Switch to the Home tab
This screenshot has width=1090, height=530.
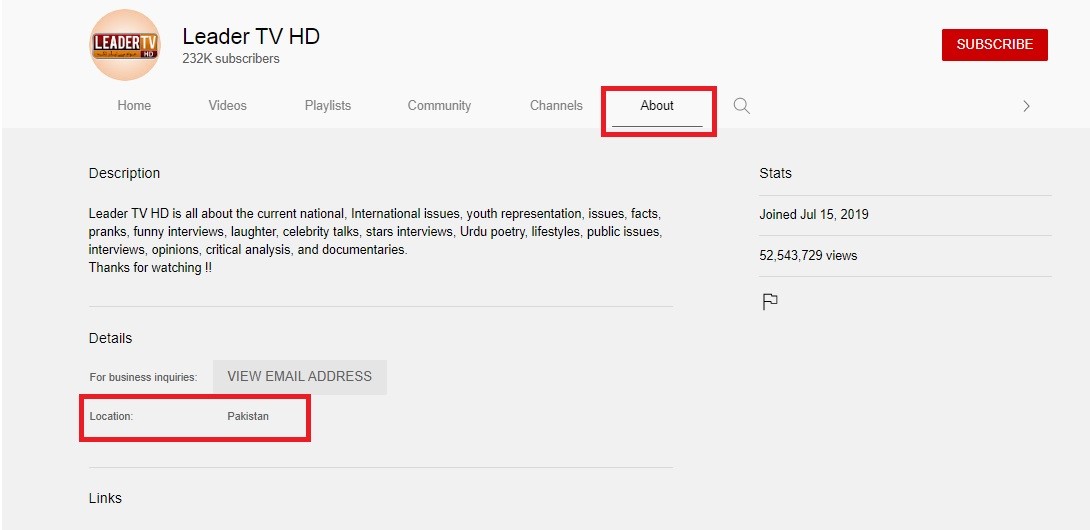[x=134, y=106]
